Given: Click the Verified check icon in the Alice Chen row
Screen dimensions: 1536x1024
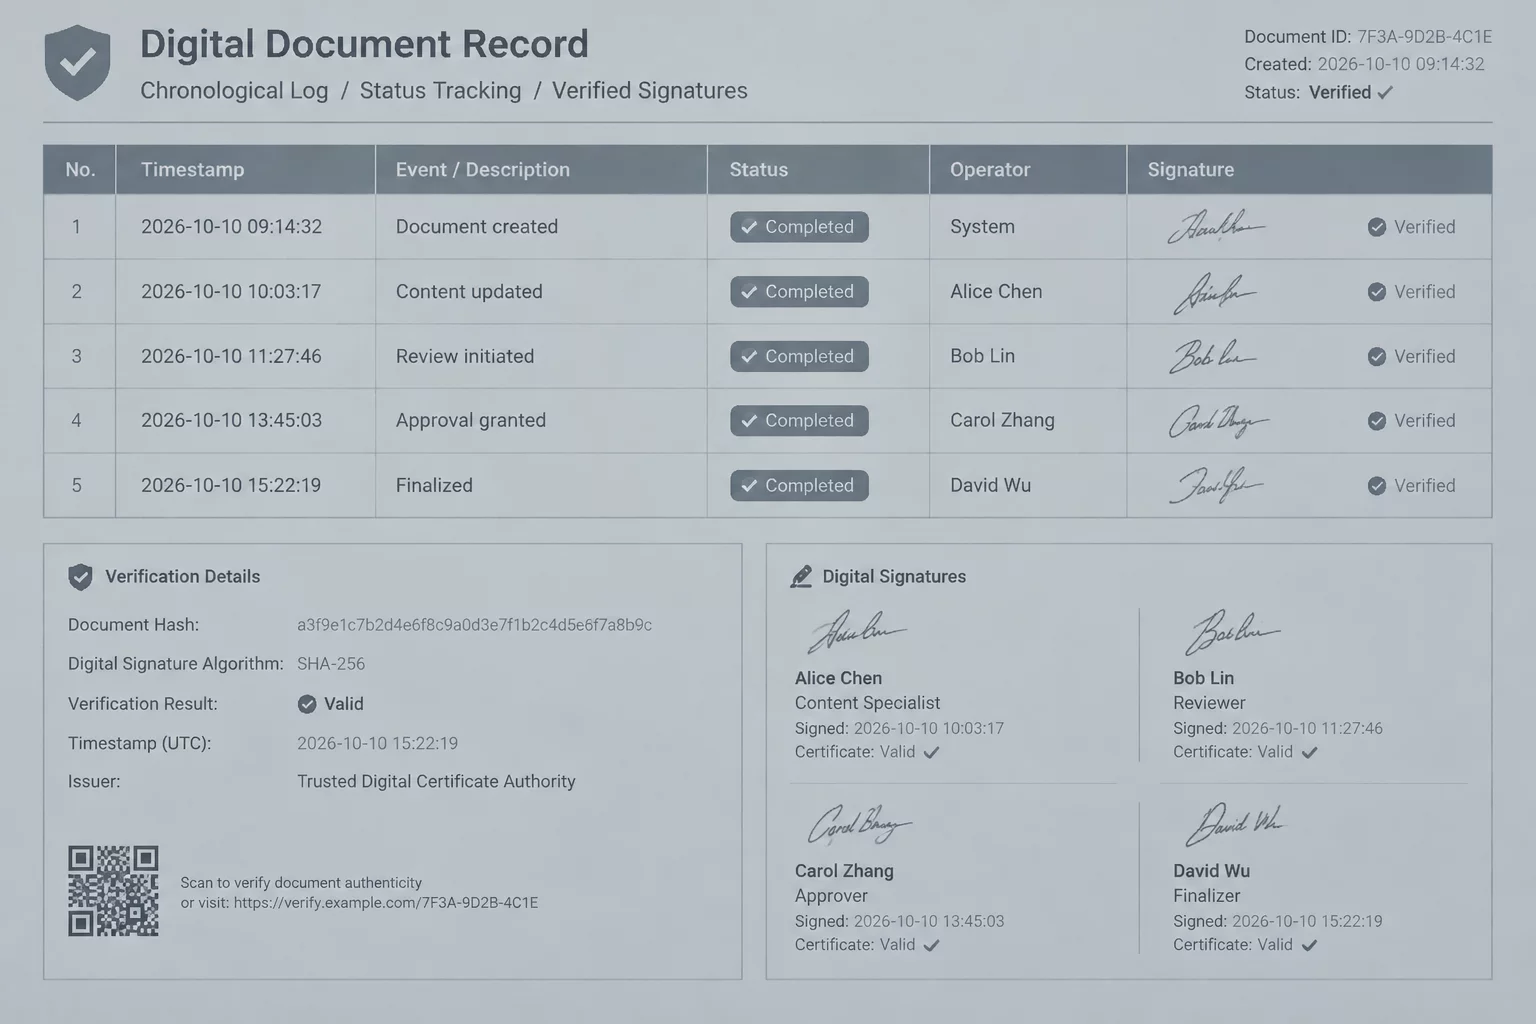Looking at the screenshot, I should point(1377,292).
